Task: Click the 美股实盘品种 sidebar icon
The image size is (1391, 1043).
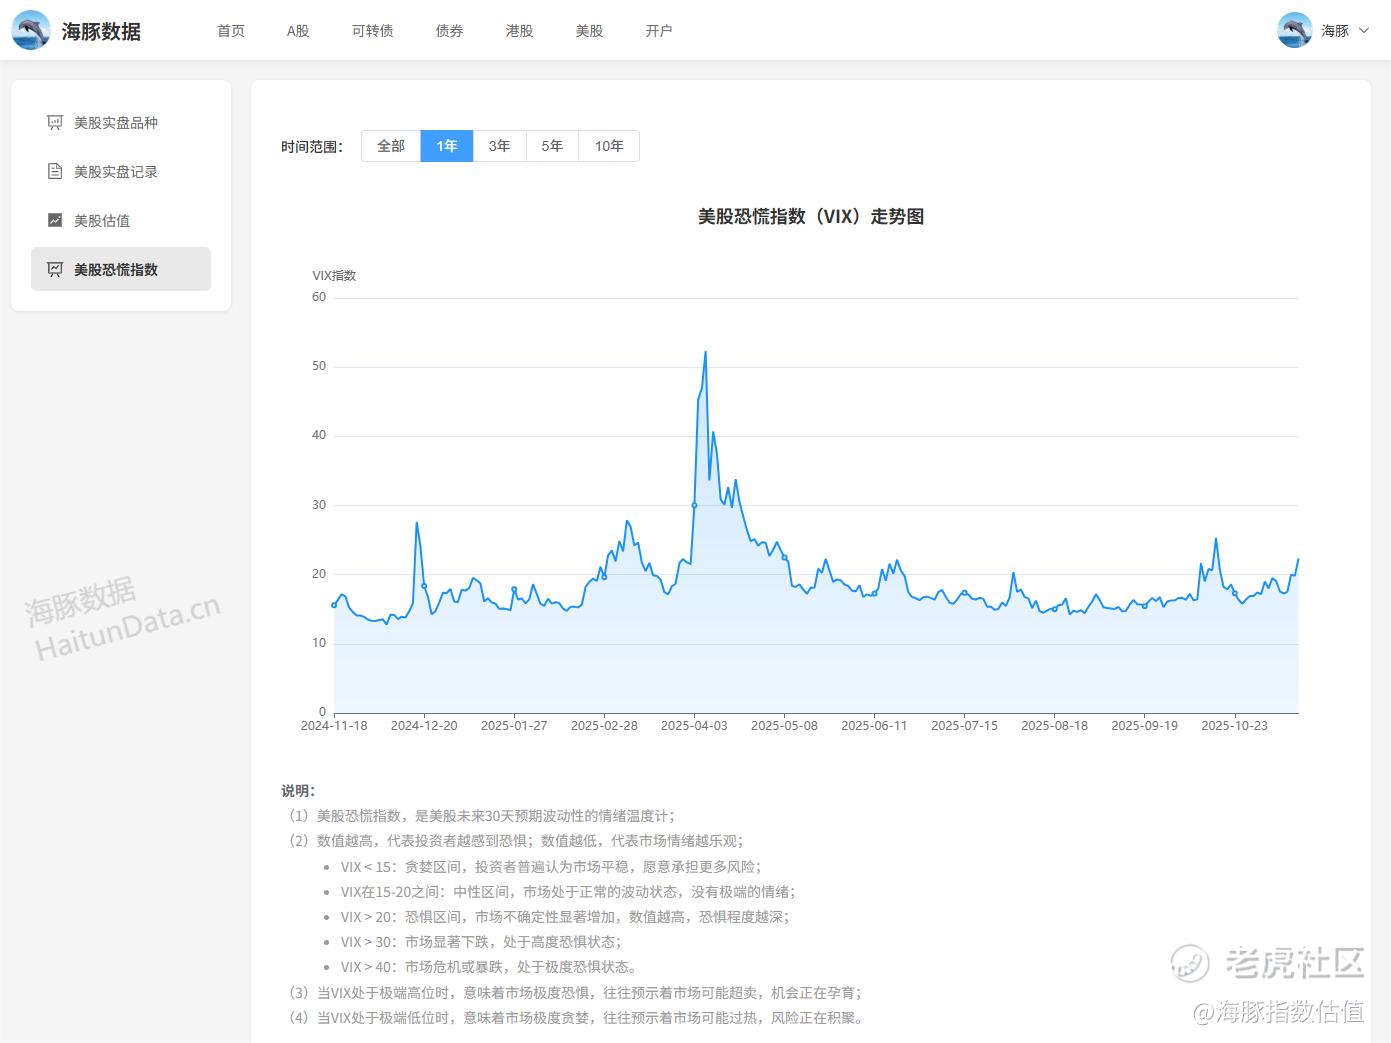Action: tap(55, 123)
